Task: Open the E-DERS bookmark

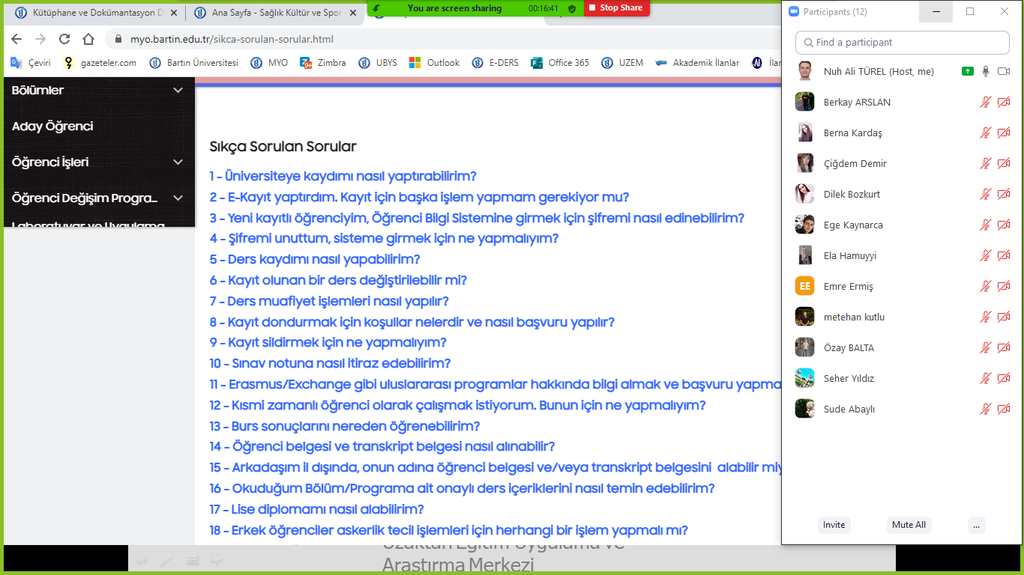Action: point(495,63)
